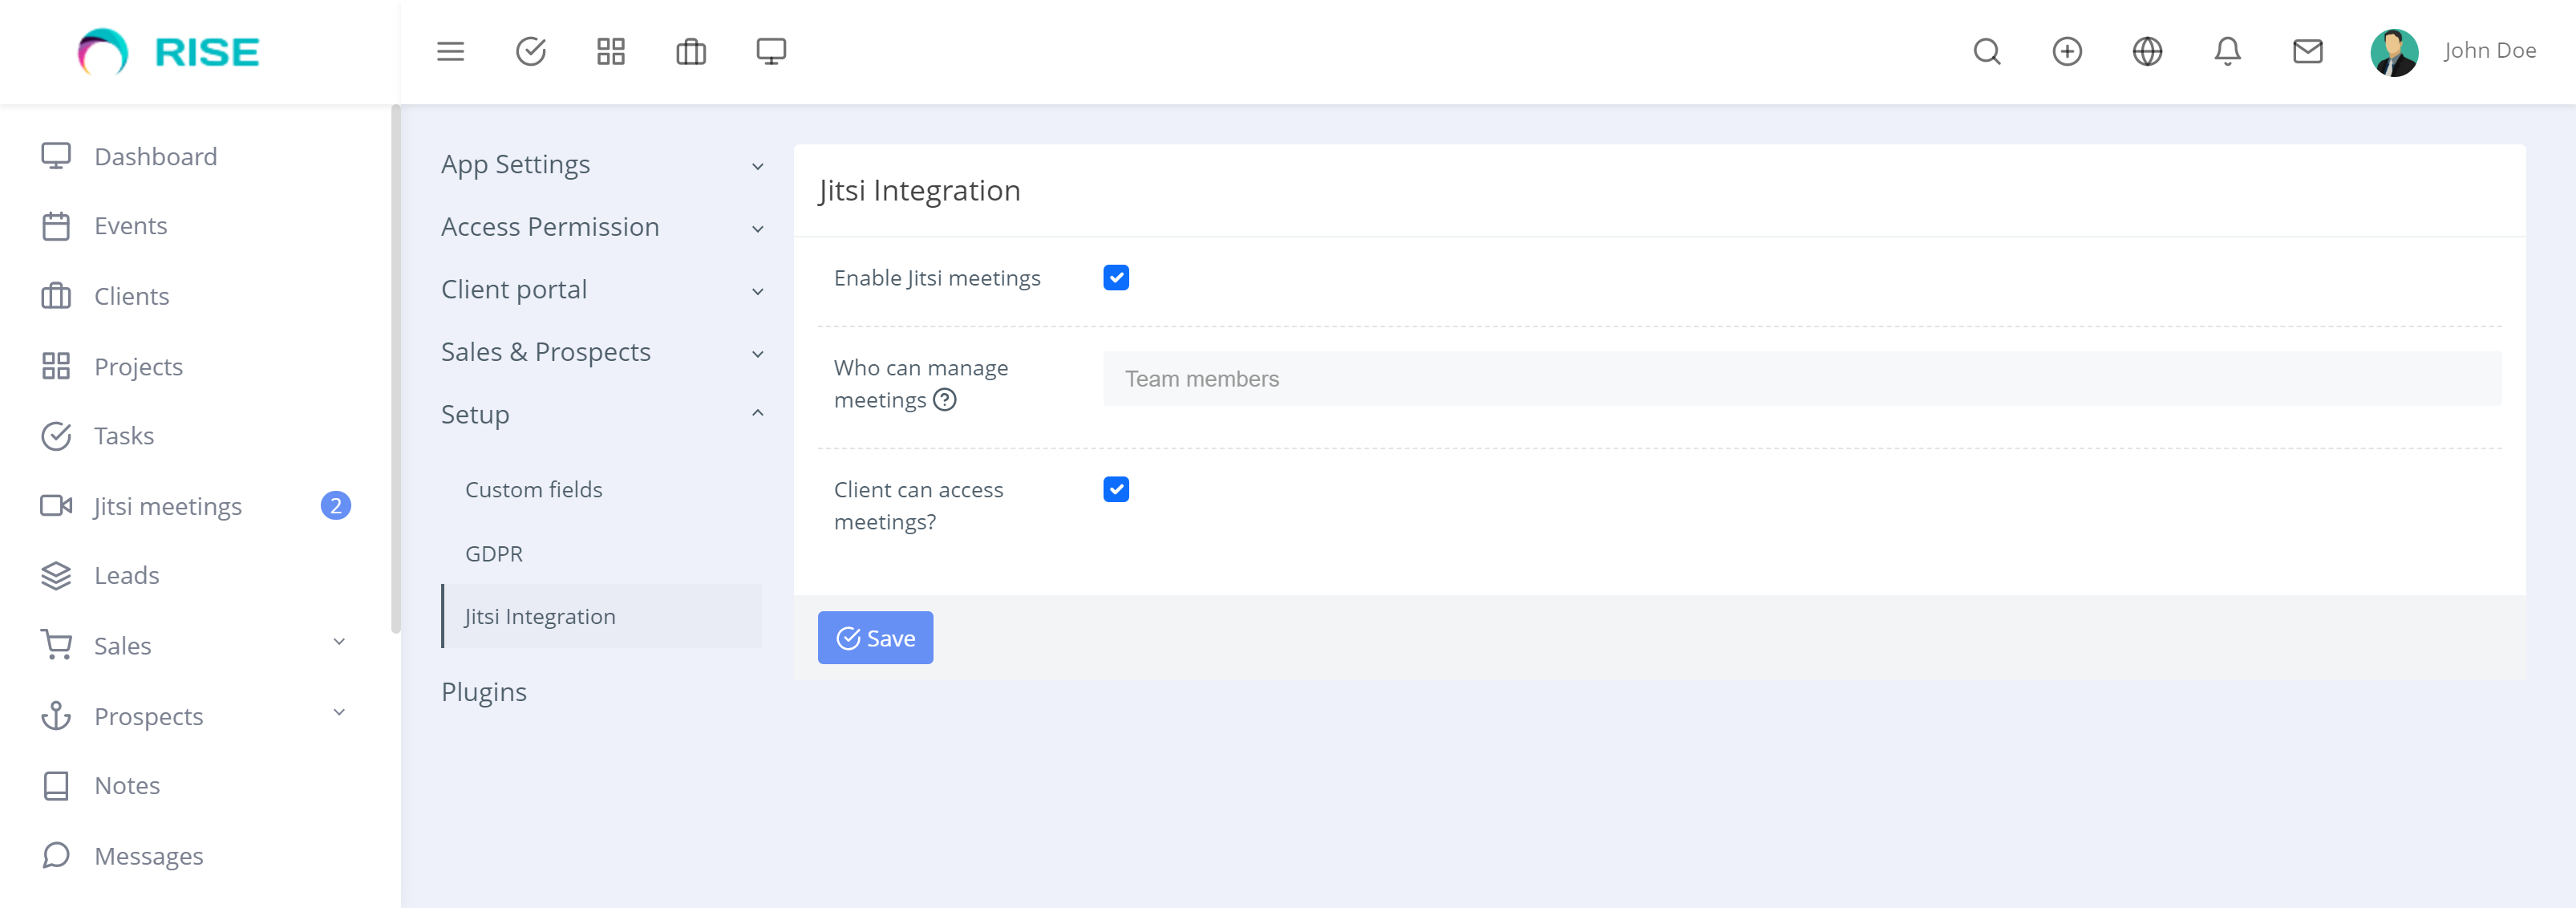Open the GDPR settings page
The image size is (2576, 908).
click(494, 552)
